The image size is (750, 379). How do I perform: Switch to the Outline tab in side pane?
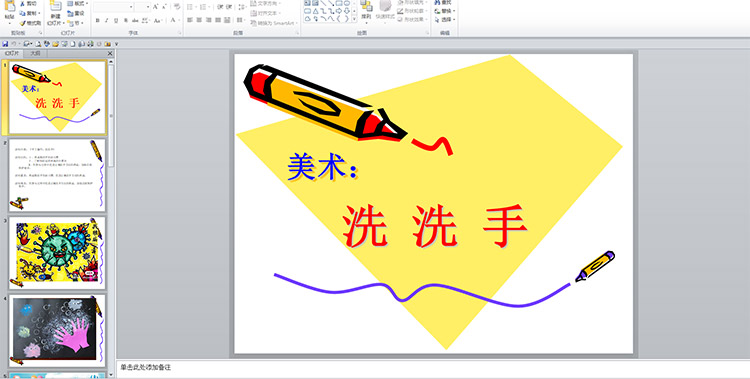point(35,54)
